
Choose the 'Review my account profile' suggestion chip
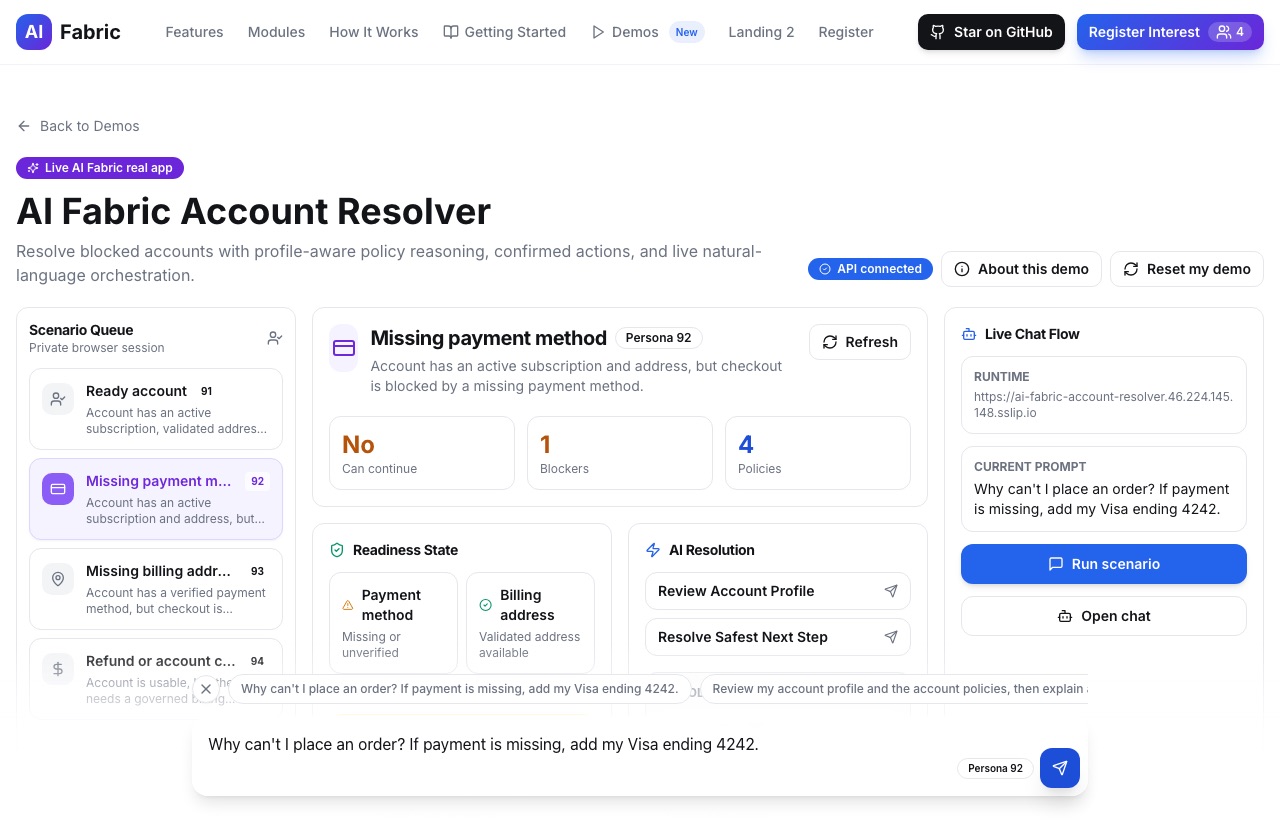pyautogui.click(x=894, y=689)
